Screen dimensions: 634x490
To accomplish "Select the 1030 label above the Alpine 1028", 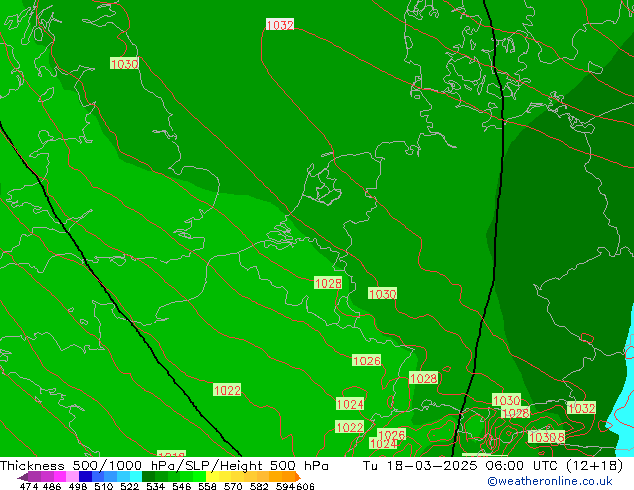I will 507,400.
